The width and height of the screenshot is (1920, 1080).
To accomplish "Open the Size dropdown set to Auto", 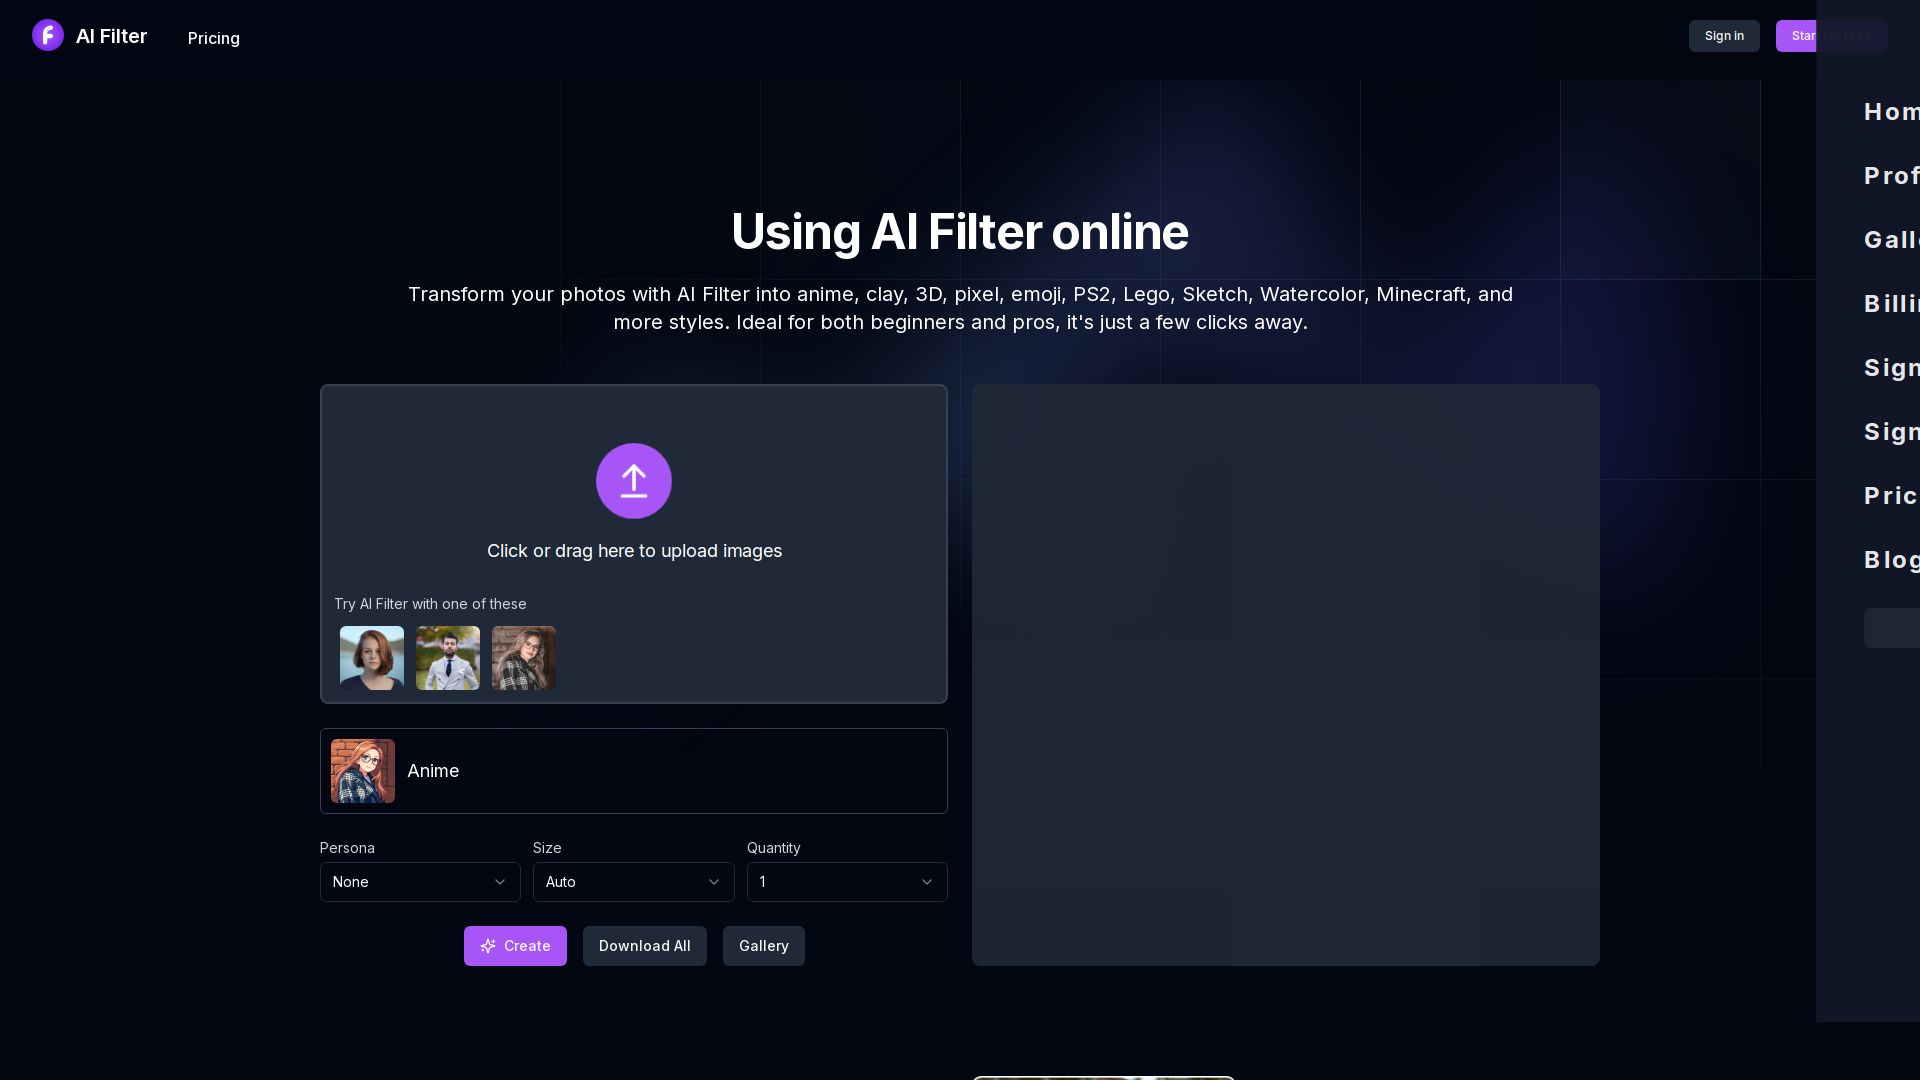I will click(x=633, y=882).
